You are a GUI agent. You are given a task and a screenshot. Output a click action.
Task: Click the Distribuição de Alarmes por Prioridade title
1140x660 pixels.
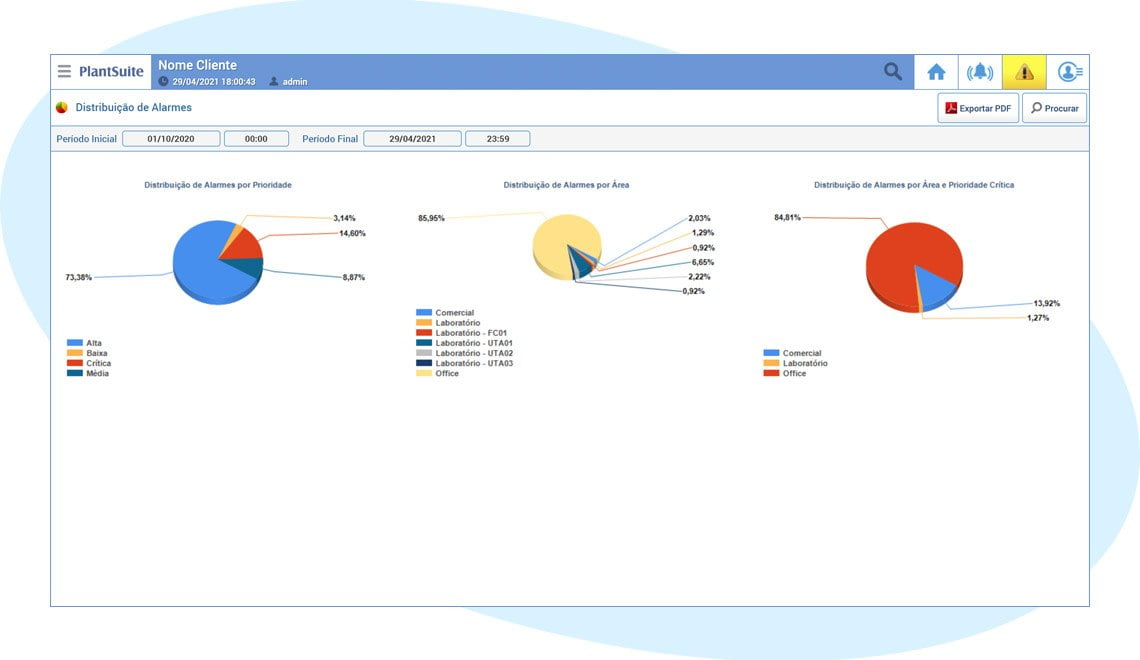click(x=217, y=185)
